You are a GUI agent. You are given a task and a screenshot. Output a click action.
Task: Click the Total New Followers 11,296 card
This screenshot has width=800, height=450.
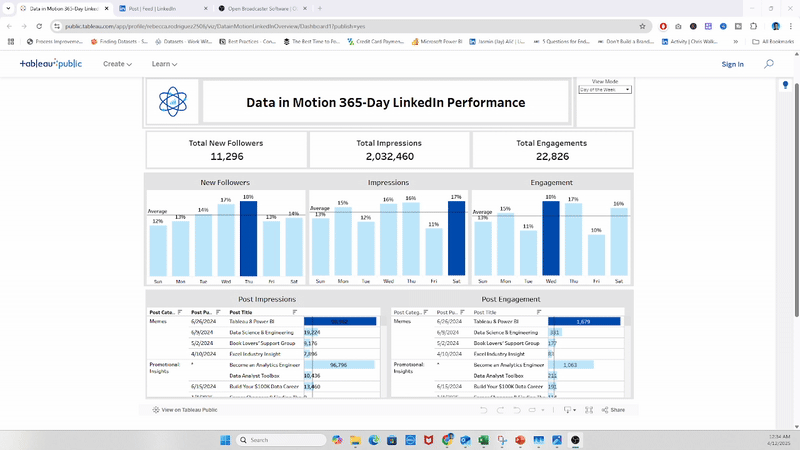click(227, 150)
